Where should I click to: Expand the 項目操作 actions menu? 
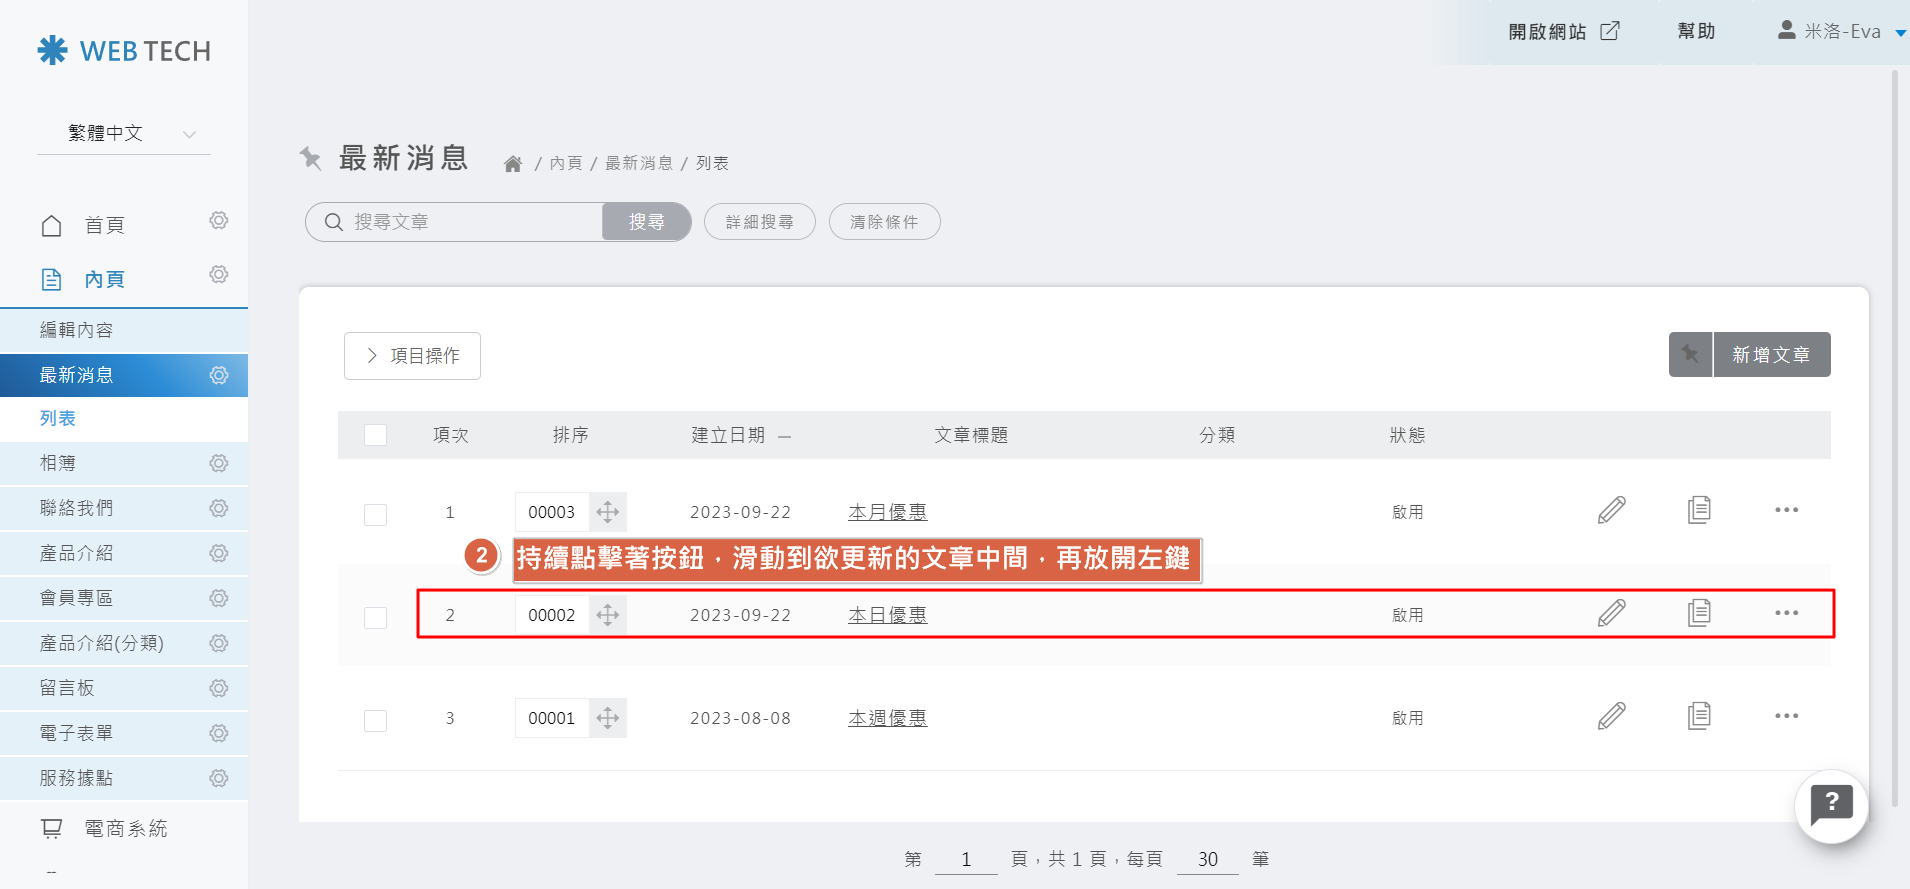coord(412,356)
